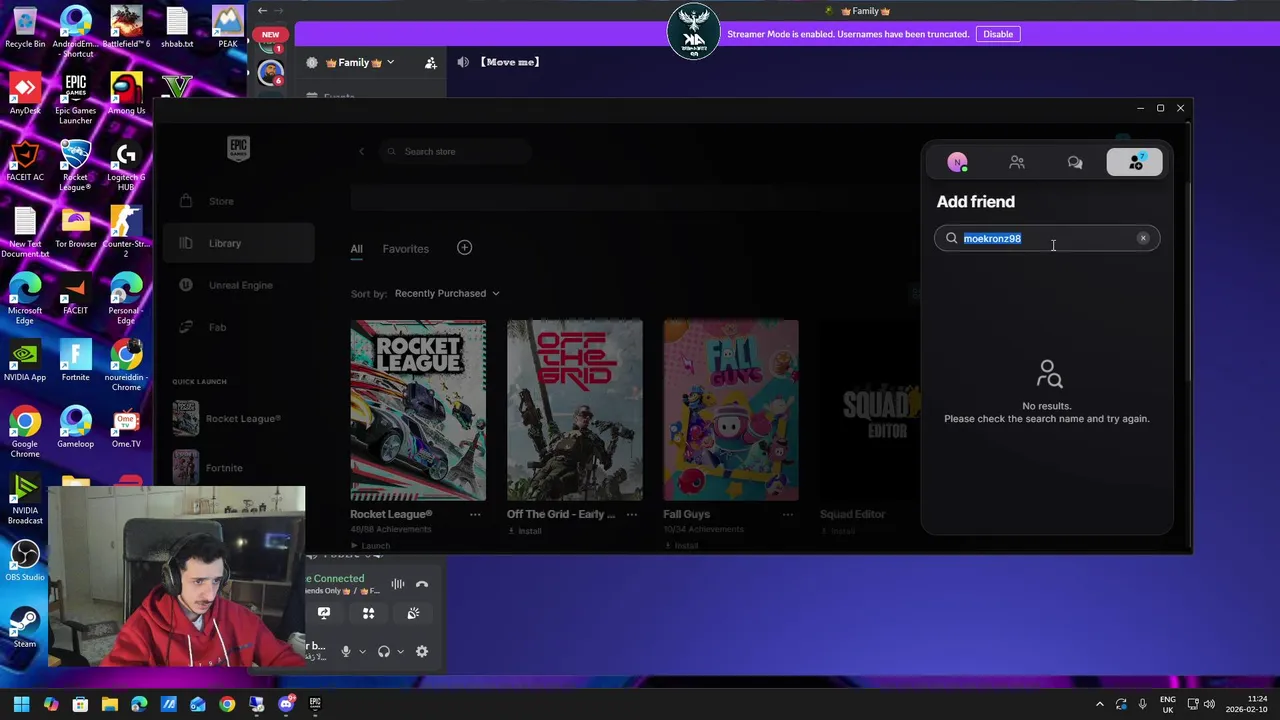The image size is (1280, 720).
Task: Open File Explorer from the taskbar
Action: coord(109,704)
